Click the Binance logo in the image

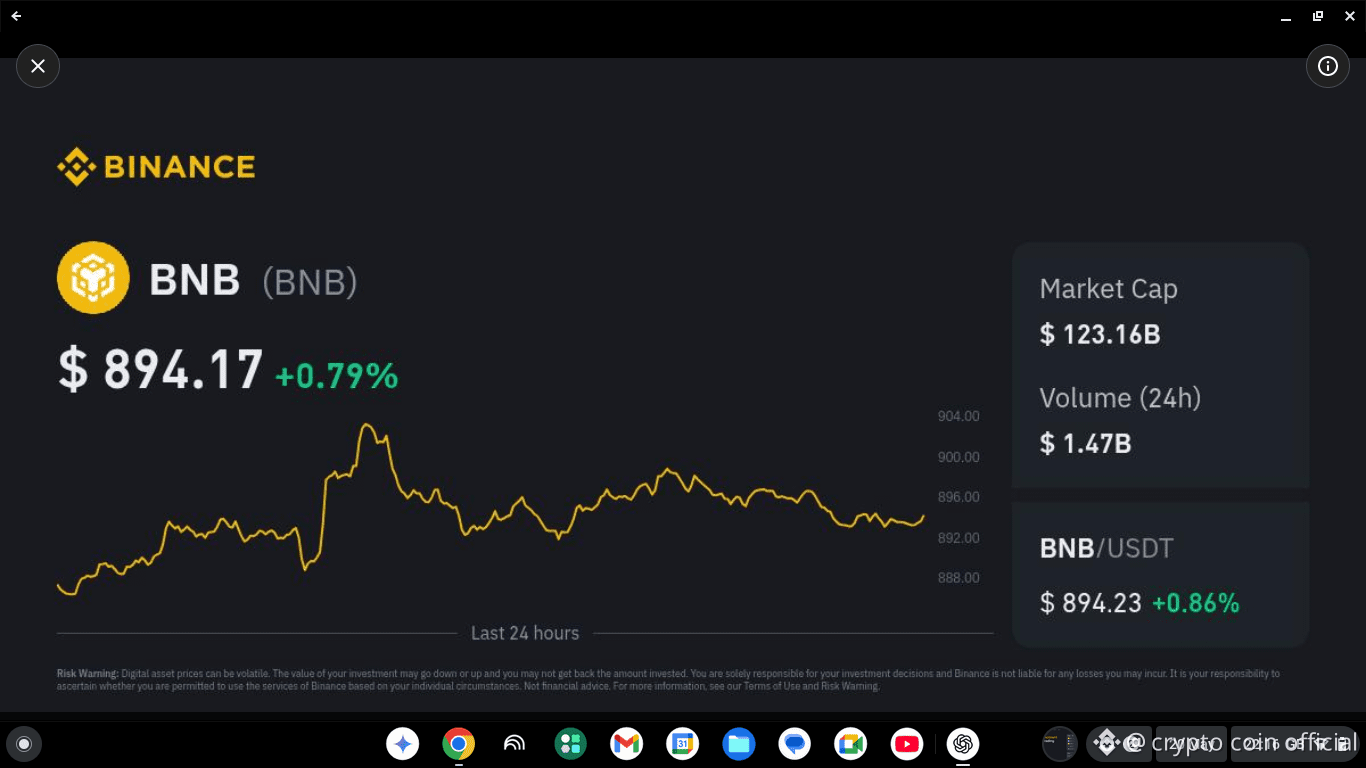156,166
